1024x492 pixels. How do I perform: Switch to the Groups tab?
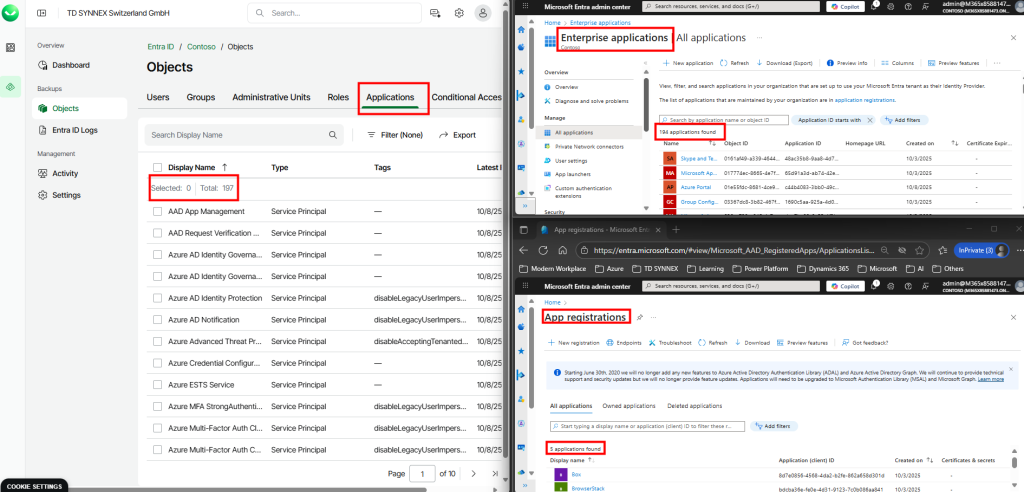(x=201, y=97)
